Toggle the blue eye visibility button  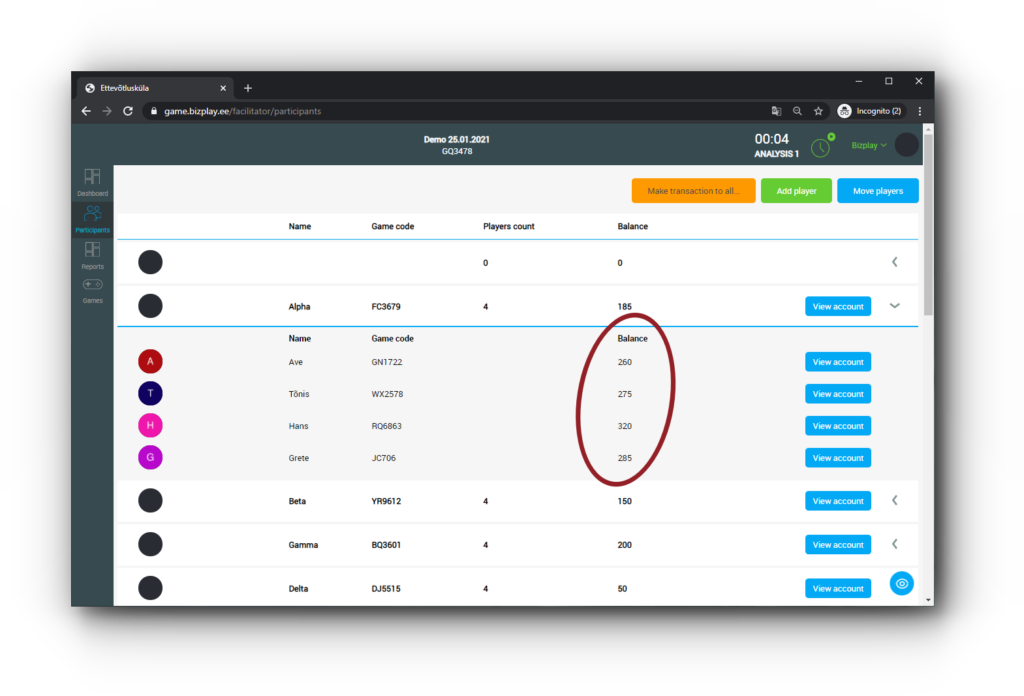(x=902, y=583)
